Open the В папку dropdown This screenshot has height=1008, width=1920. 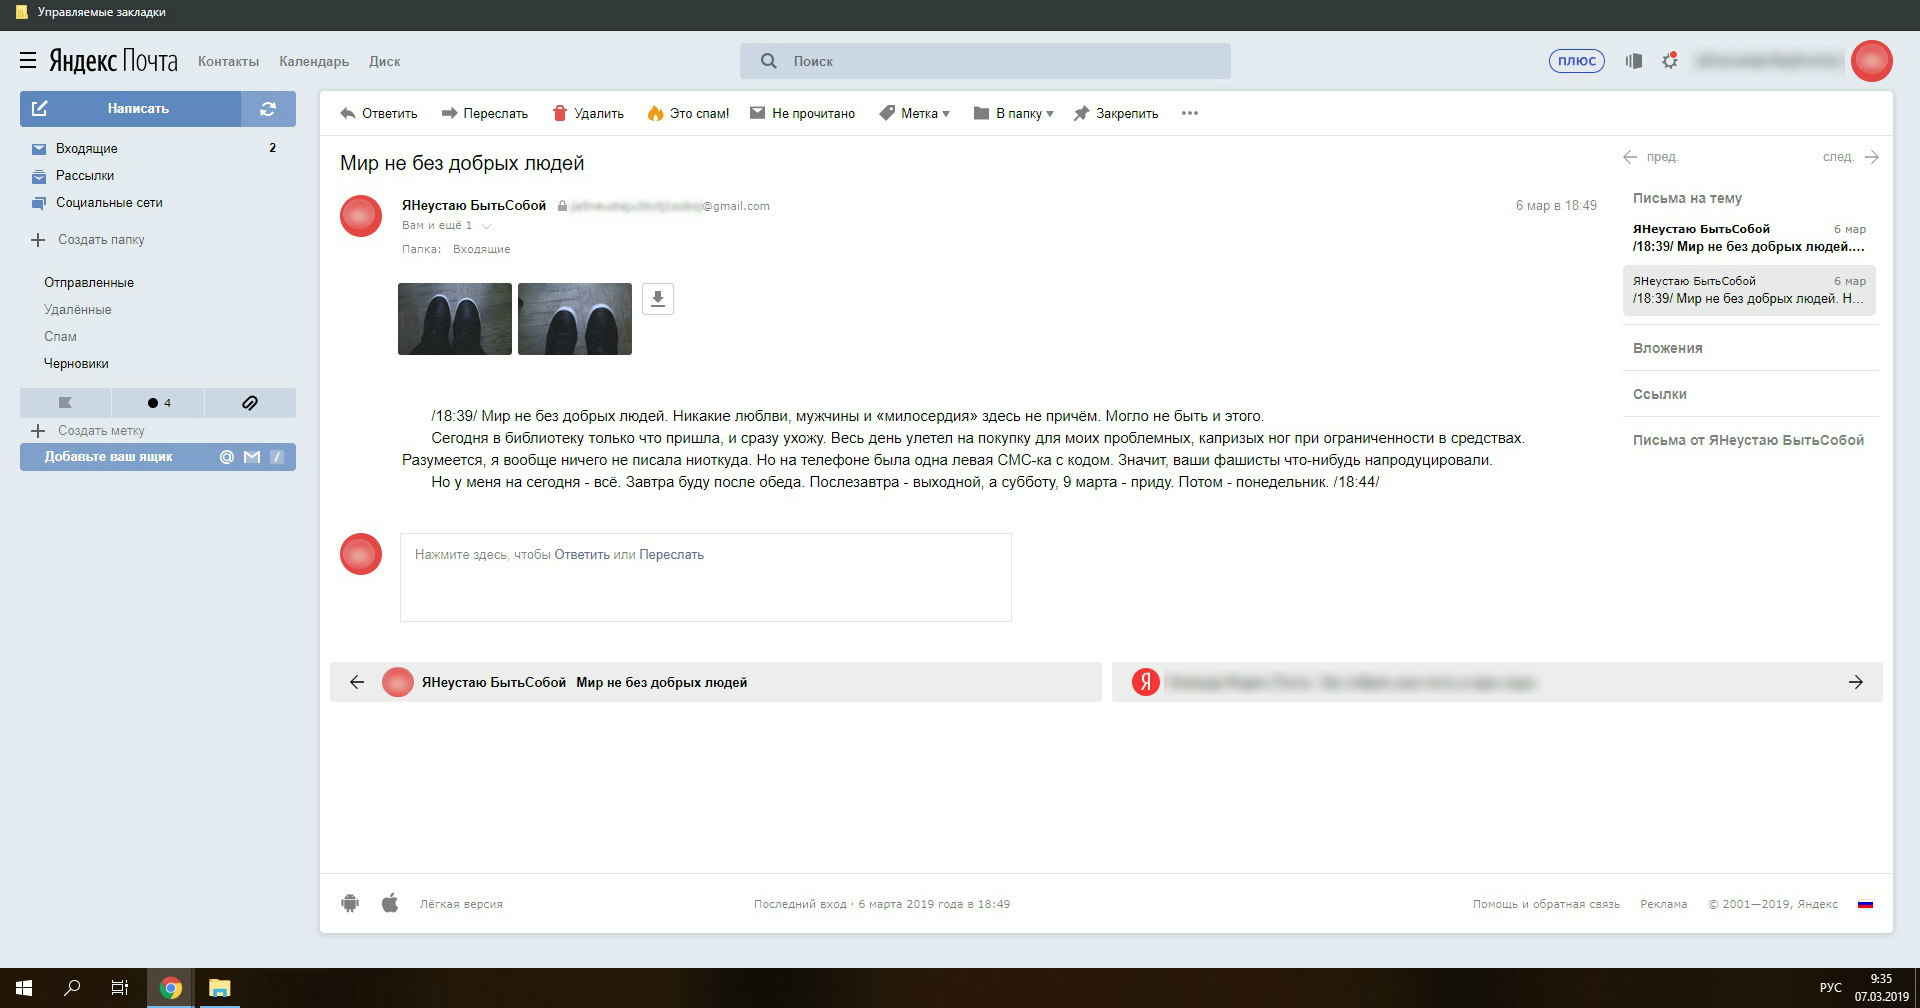point(1013,113)
